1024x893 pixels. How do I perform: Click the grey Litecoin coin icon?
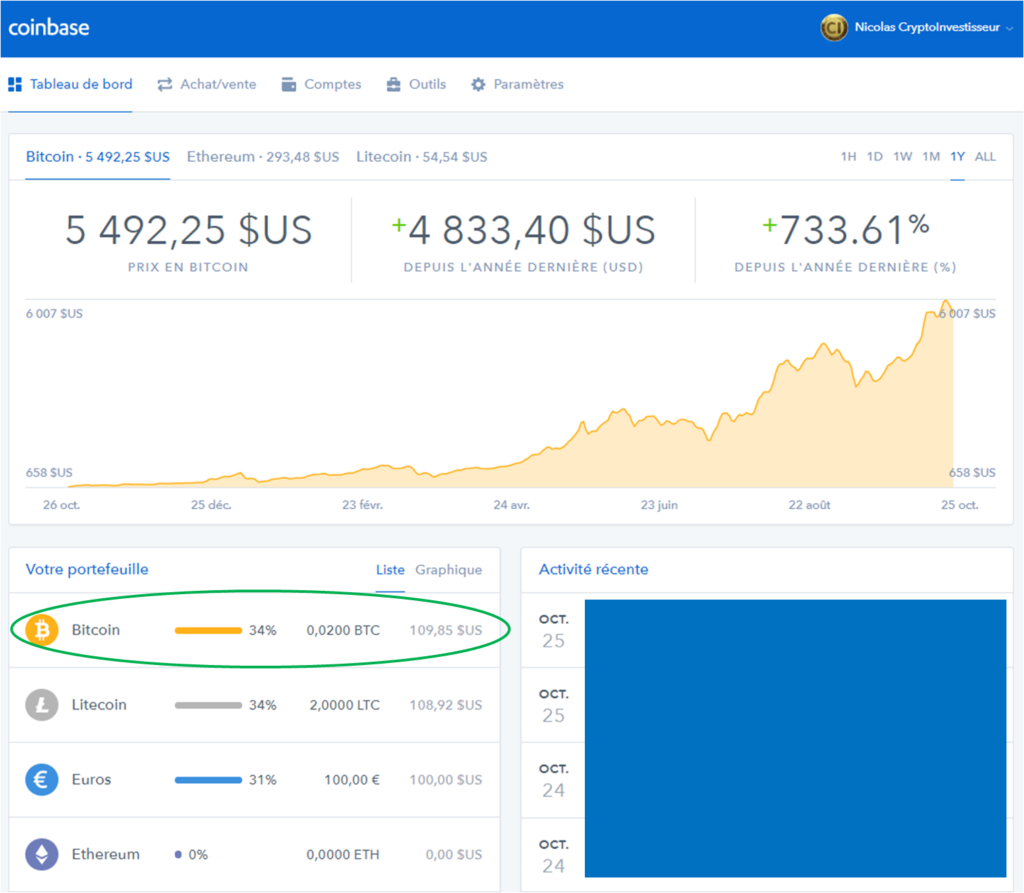(x=42, y=705)
